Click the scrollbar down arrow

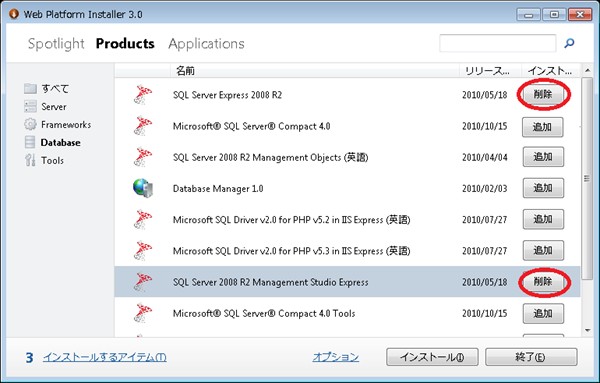[587, 331]
